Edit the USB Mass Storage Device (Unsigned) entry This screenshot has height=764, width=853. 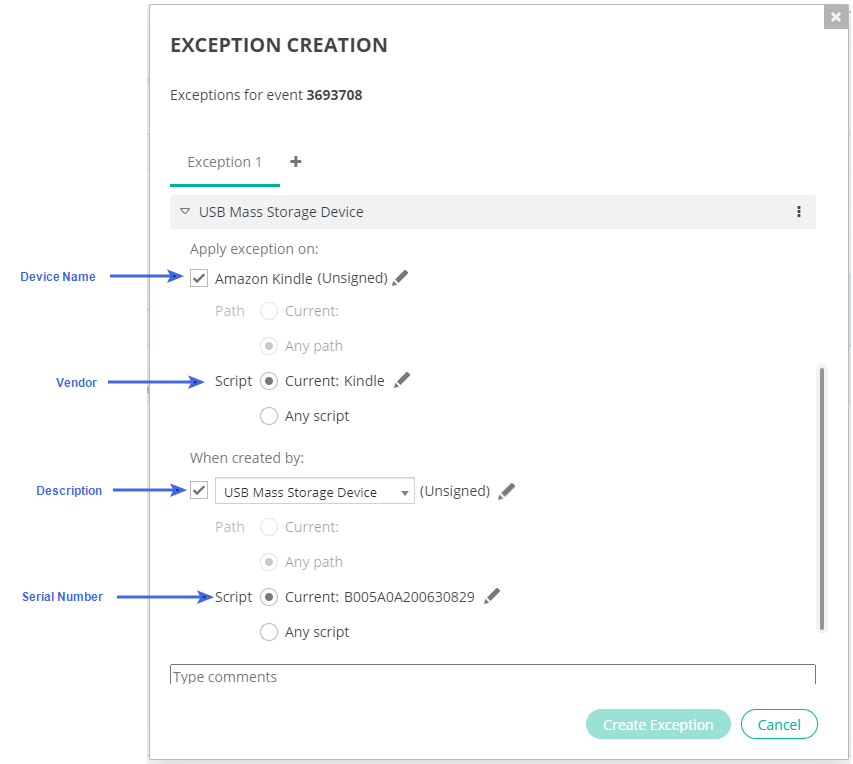pyautogui.click(x=507, y=491)
